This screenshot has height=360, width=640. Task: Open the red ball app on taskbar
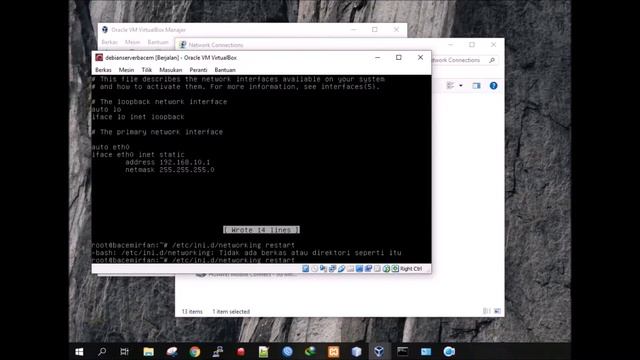click(241, 351)
